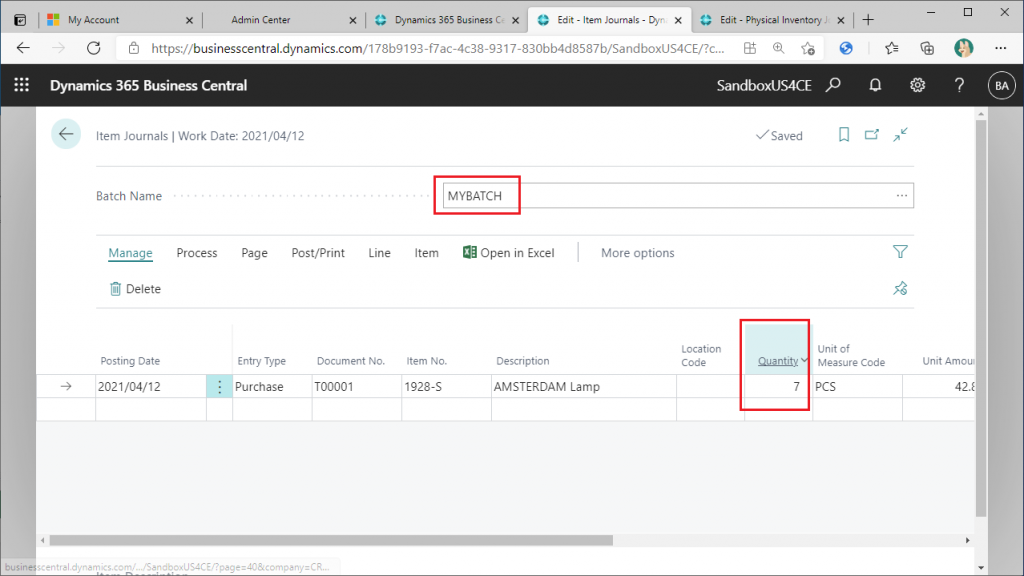The width and height of the screenshot is (1024, 576).
Task: Pin the action bar
Action: pyautogui.click(x=901, y=288)
